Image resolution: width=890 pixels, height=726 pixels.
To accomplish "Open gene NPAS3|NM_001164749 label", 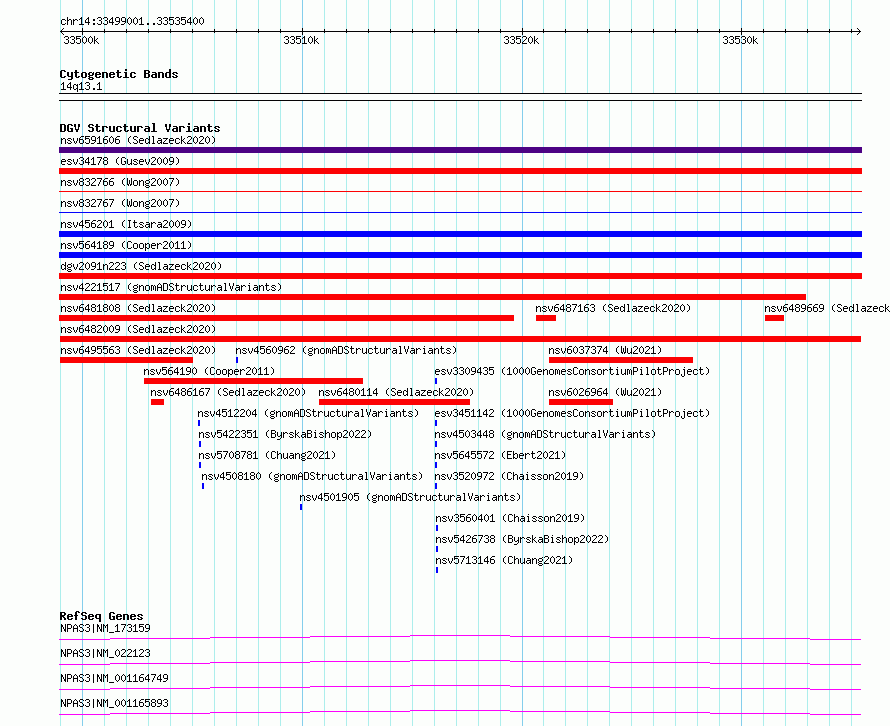I will click(114, 678).
